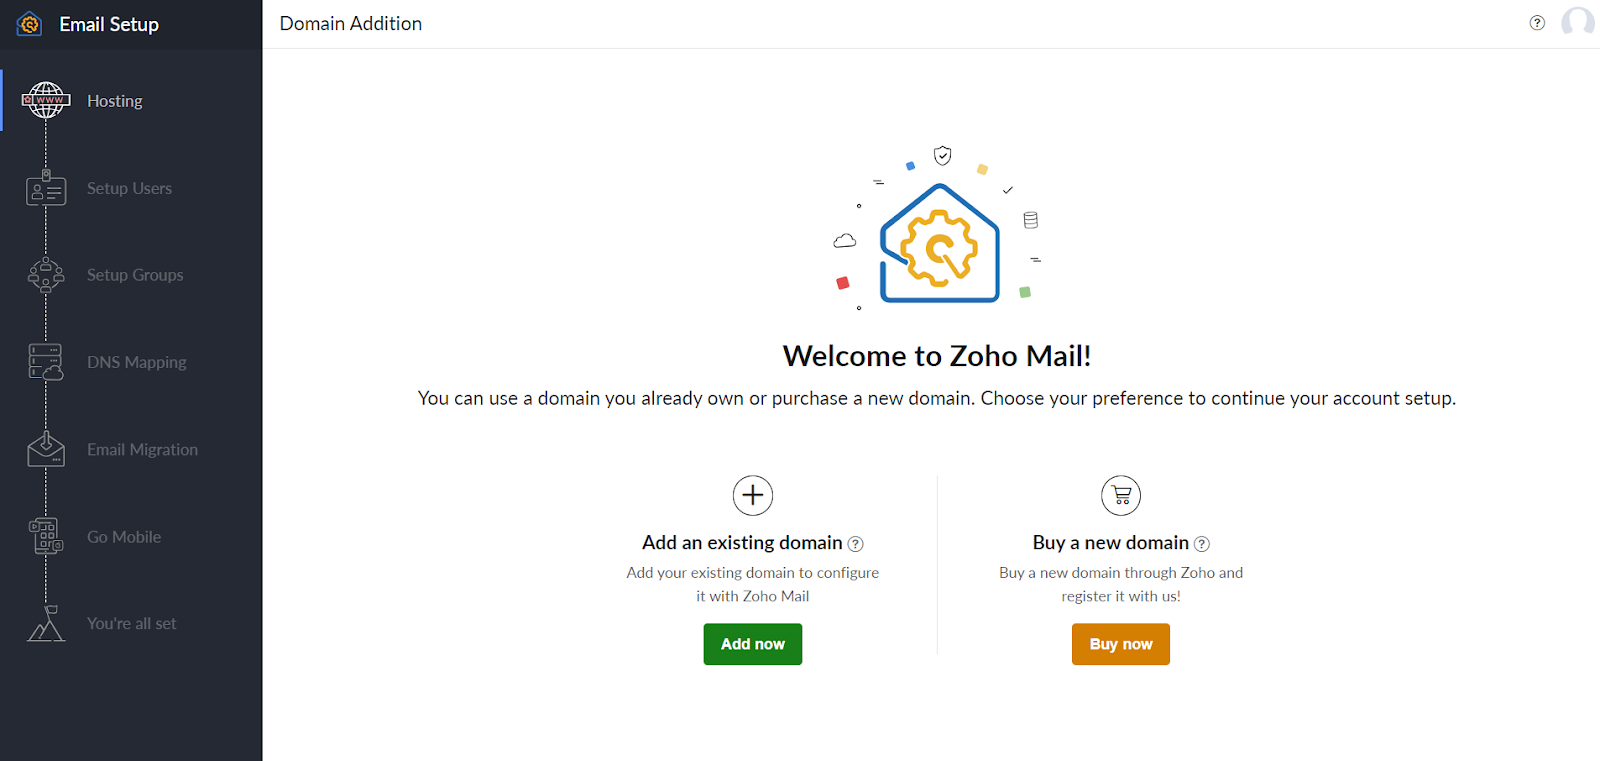Click the green Add now button

pyautogui.click(x=753, y=644)
